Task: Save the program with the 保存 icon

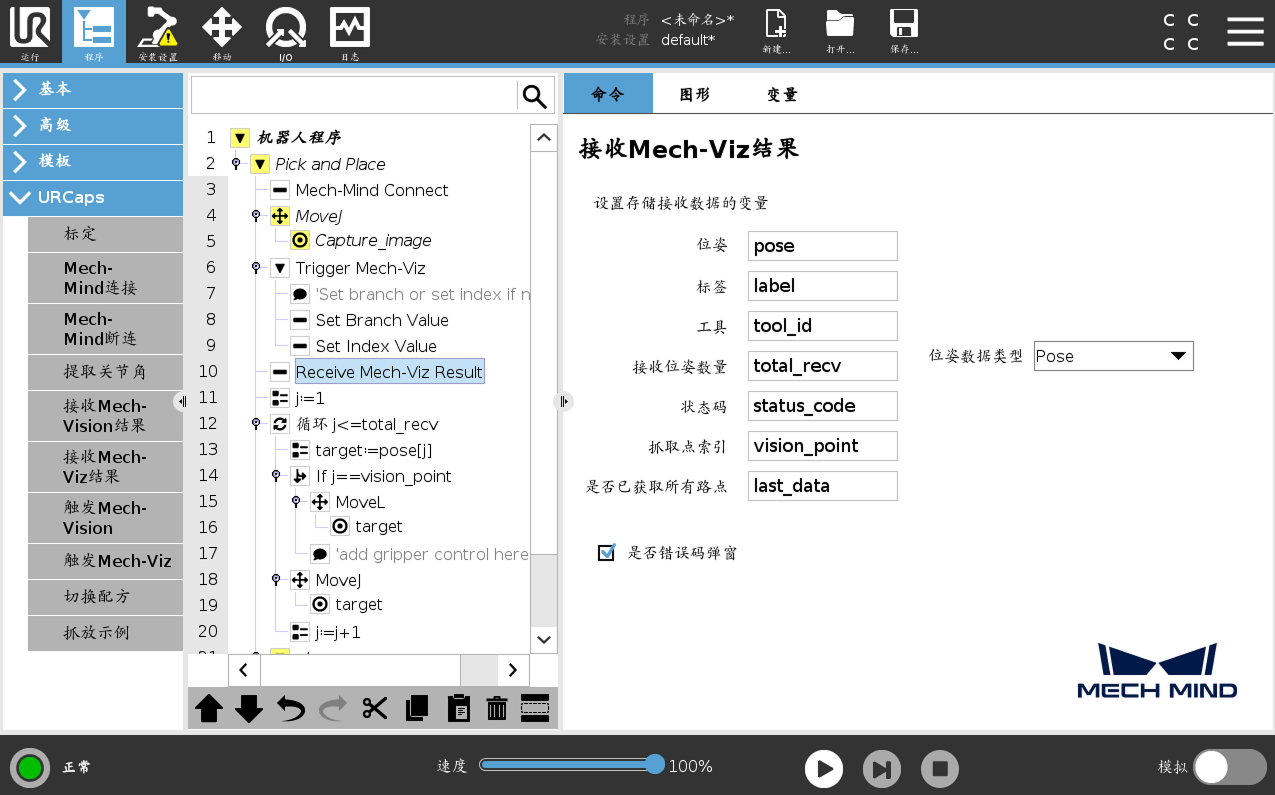Action: tap(902, 31)
